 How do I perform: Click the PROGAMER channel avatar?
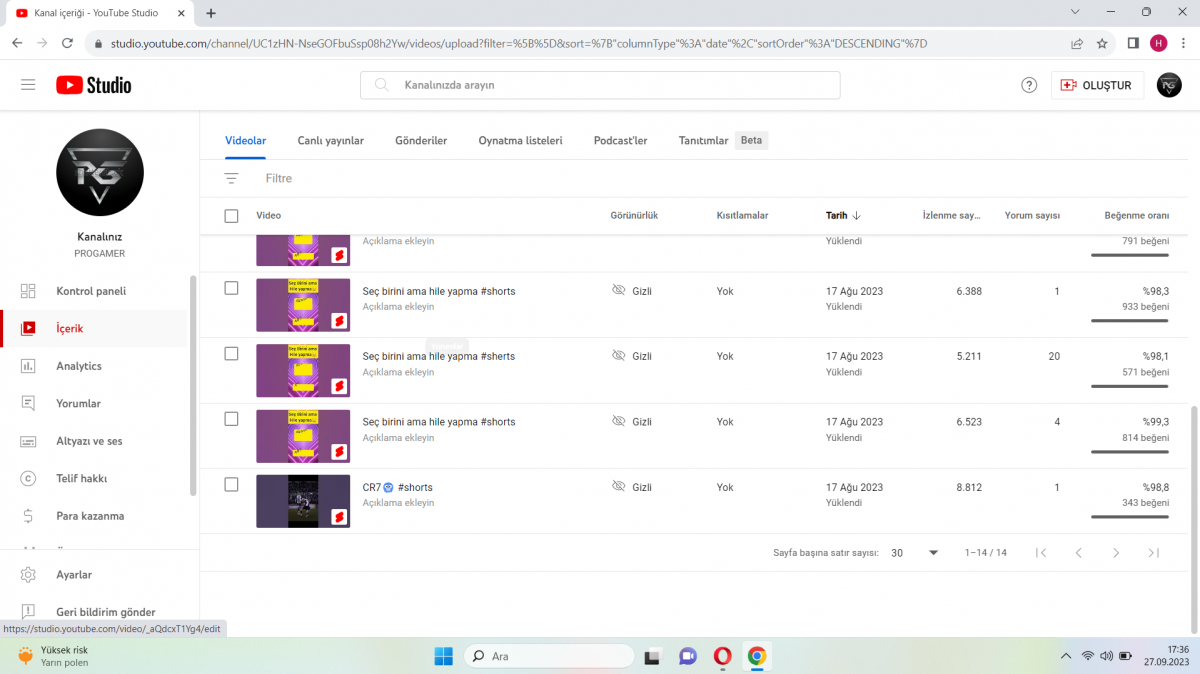click(100, 172)
